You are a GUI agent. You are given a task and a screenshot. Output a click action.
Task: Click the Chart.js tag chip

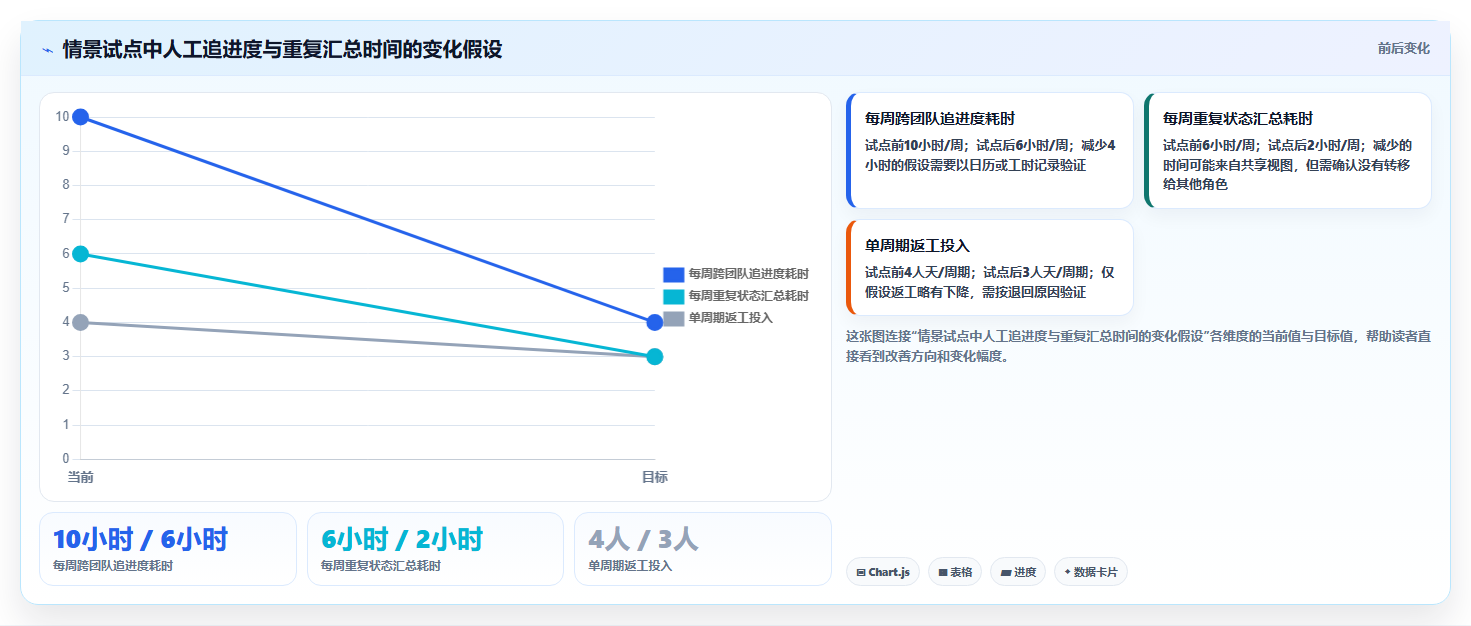click(882, 572)
